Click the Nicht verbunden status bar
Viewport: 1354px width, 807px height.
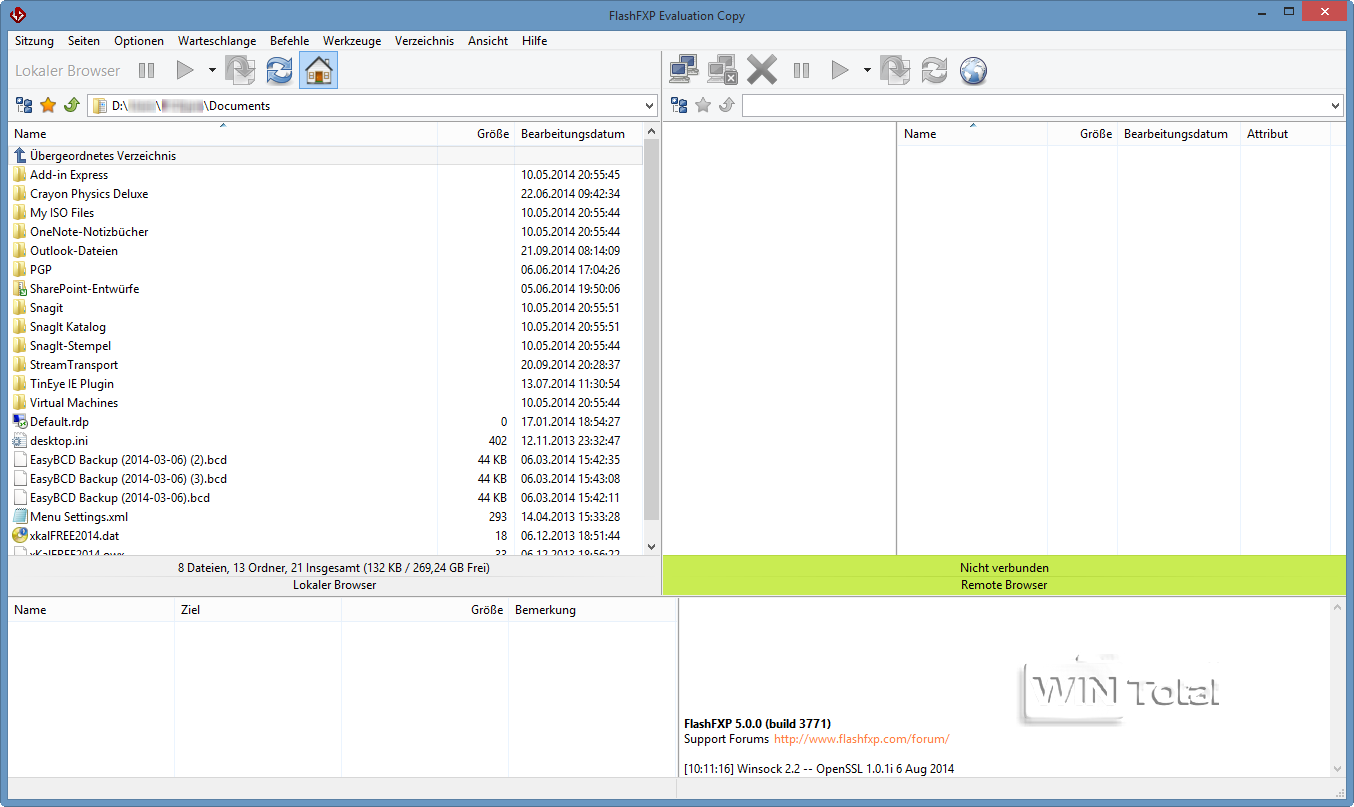coord(1004,568)
